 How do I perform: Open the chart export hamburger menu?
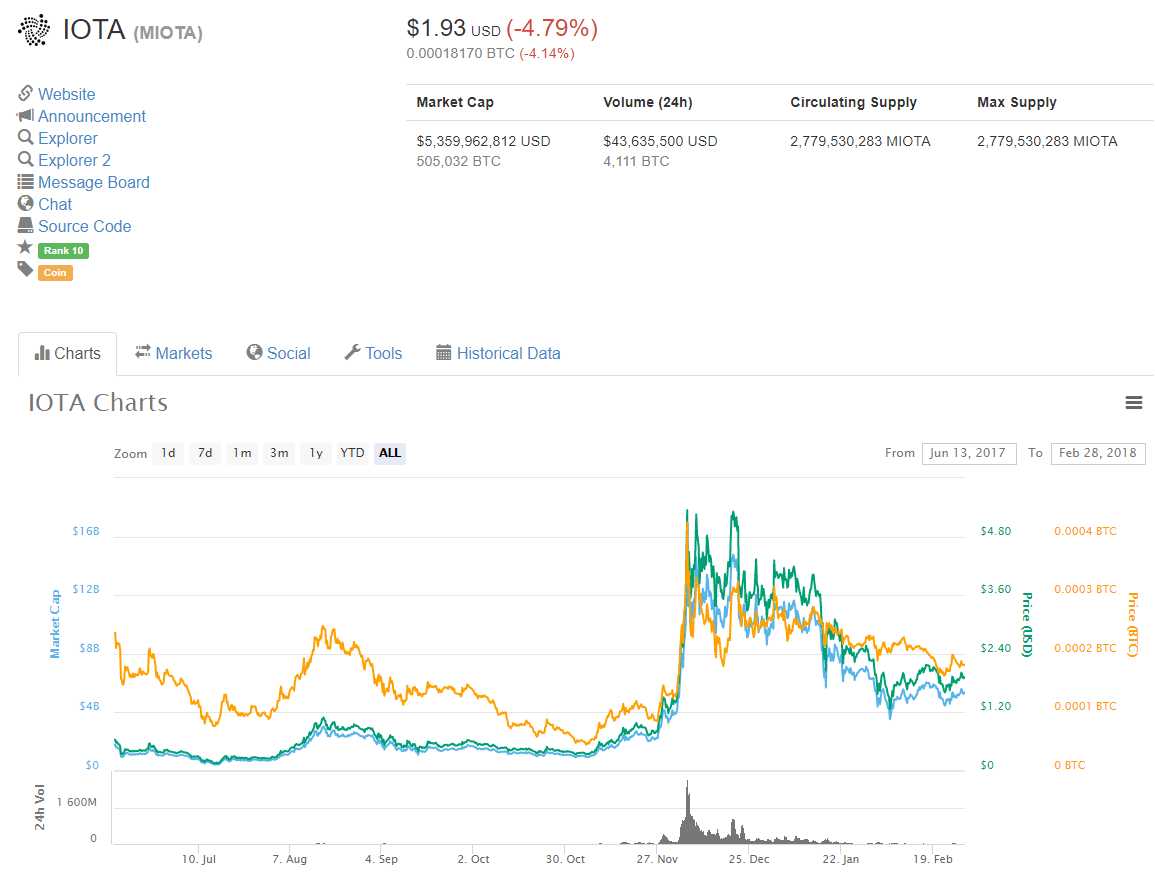1134,402
